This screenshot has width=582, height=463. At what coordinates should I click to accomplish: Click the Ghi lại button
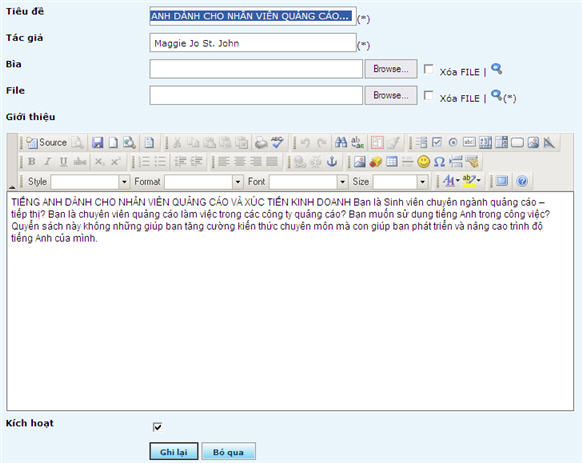174,452
